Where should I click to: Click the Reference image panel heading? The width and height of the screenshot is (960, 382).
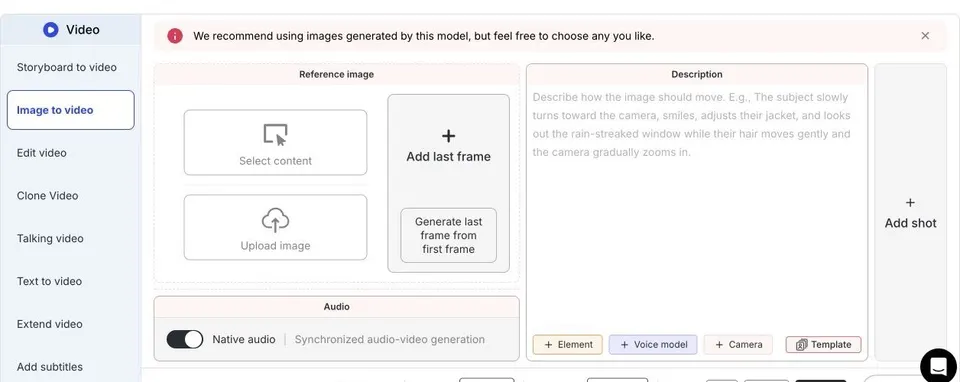(336, 75)
